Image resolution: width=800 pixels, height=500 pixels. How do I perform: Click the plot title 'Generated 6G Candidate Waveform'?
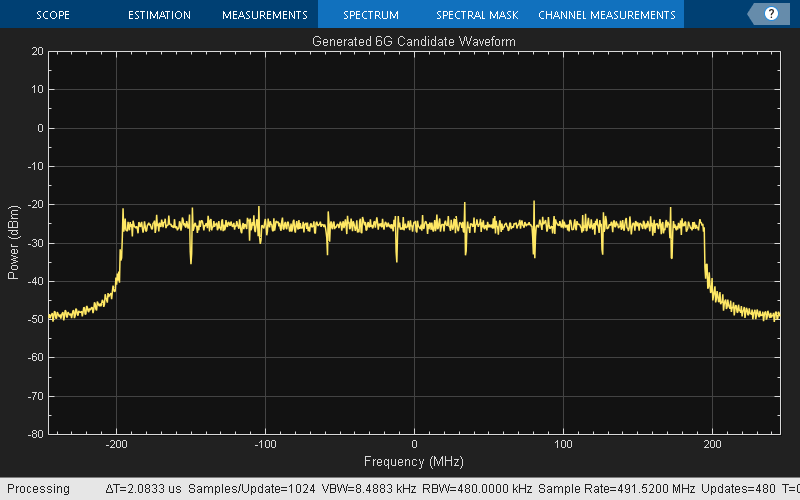coord(414,41)
